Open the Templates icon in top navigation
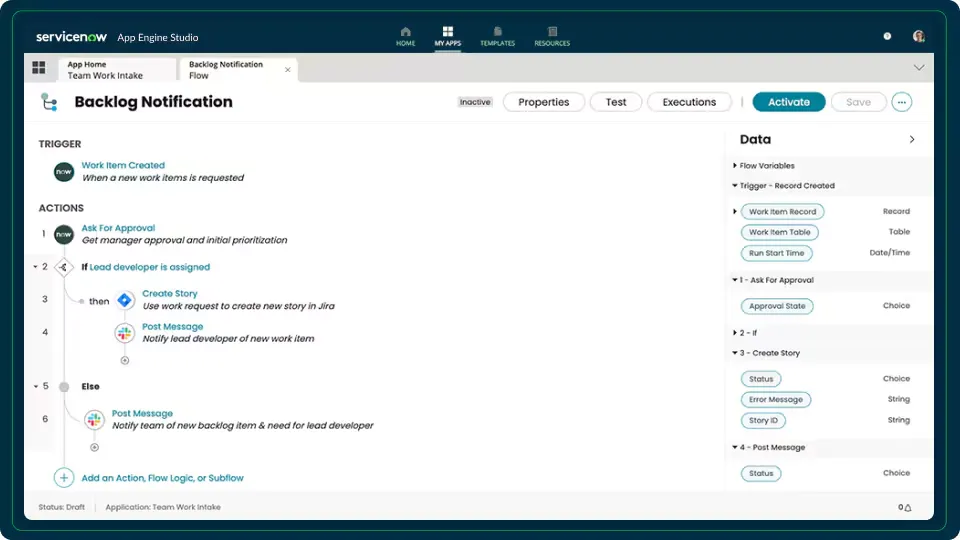 [x=497, y=33]
